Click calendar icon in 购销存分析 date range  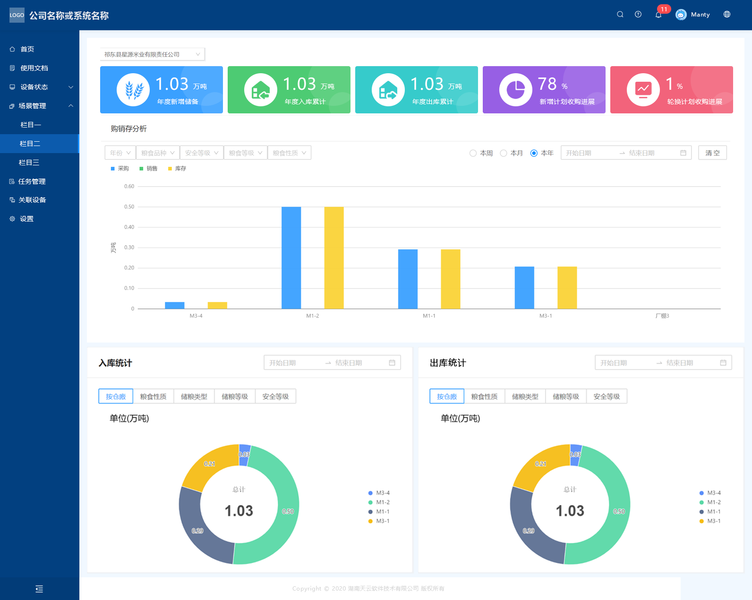coord(683,153)
